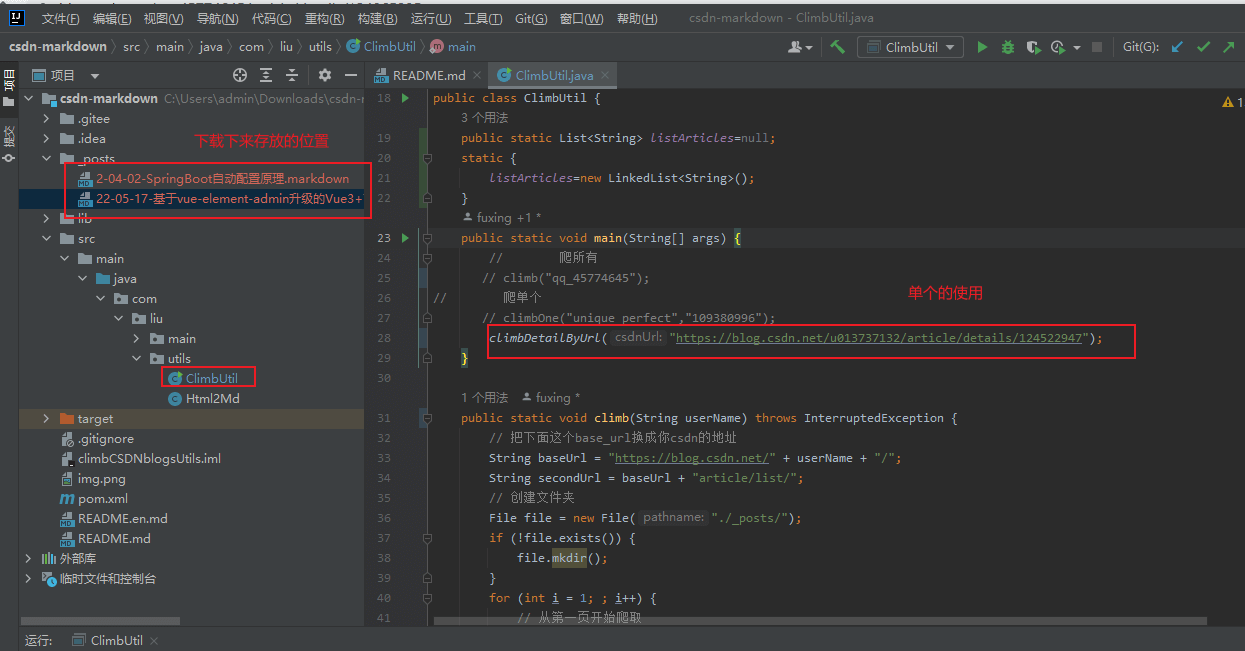Build the project with the hammer icon
1245x651 pixels.
click(x=838, y=47)
